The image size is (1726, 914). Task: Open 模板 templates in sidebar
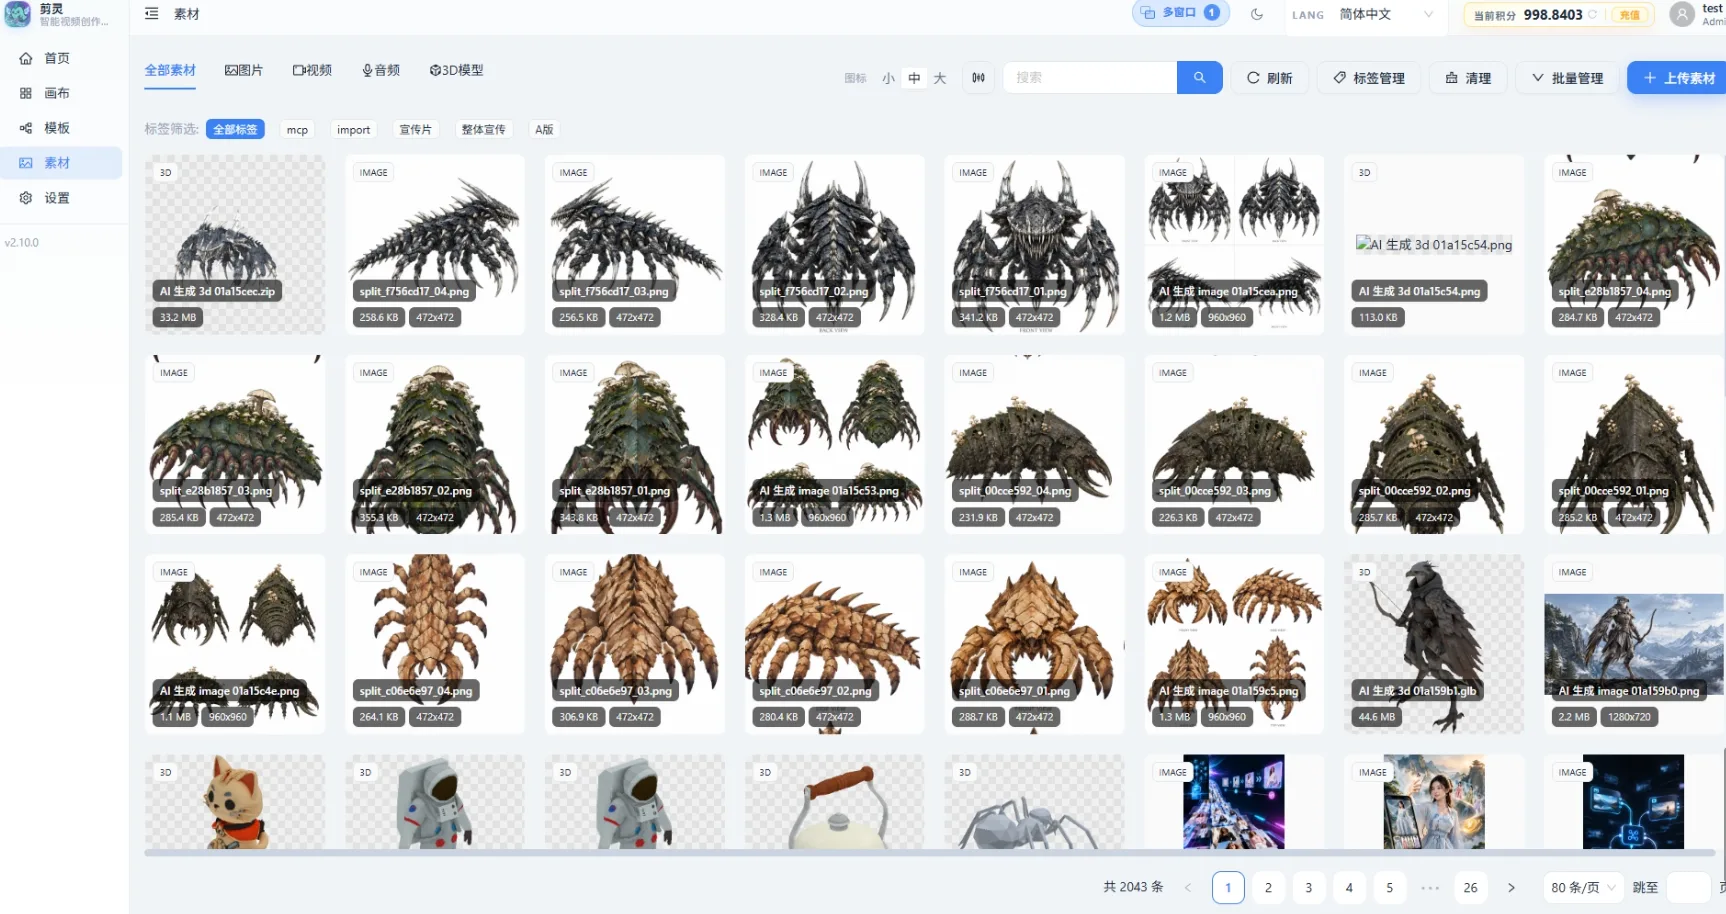(x=61, y=128)
